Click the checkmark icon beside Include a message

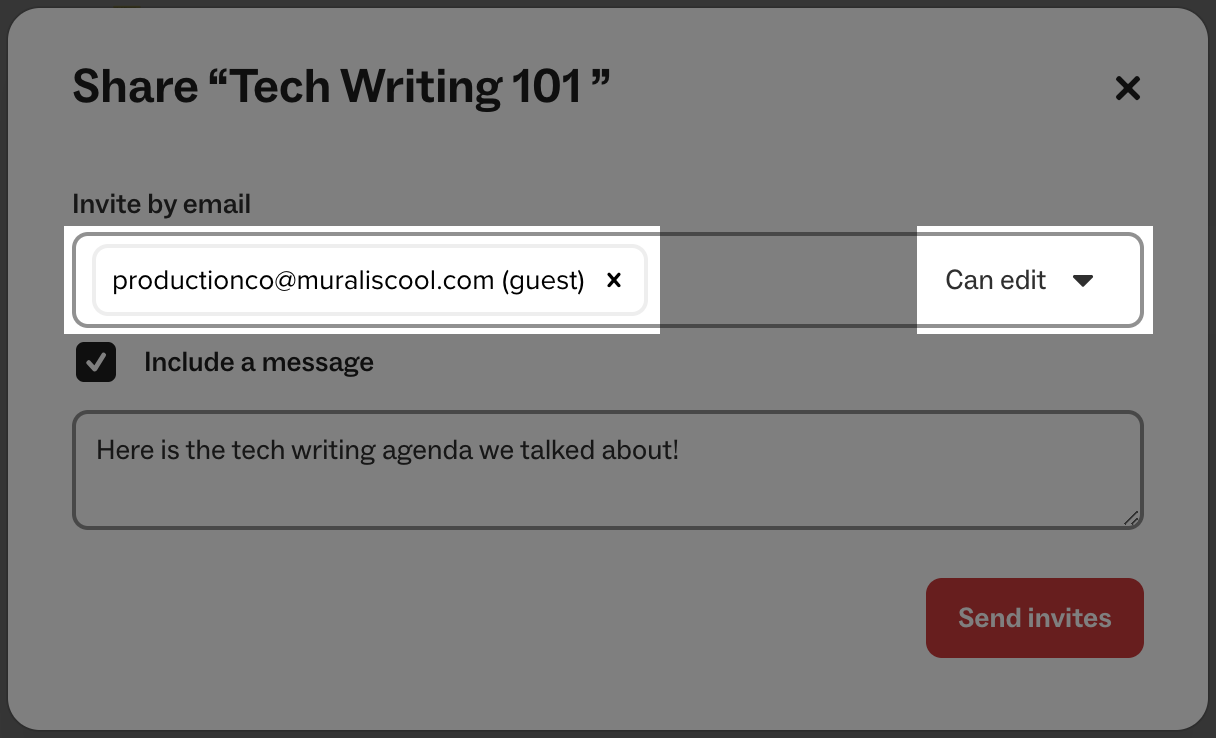[96, 362]
